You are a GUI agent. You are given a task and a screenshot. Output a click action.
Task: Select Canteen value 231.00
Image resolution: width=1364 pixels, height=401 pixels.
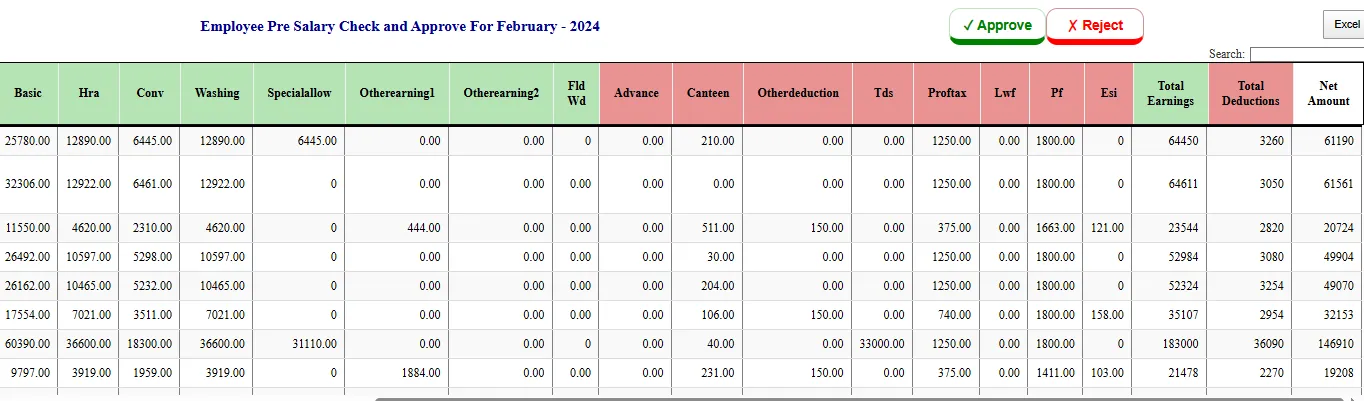coord(718,373)
